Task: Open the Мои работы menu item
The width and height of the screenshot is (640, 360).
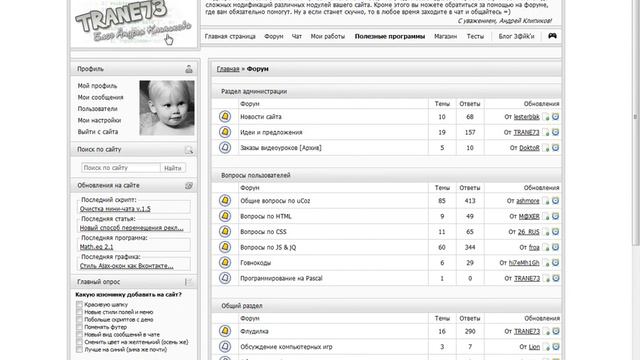Action: click(328, 36)
